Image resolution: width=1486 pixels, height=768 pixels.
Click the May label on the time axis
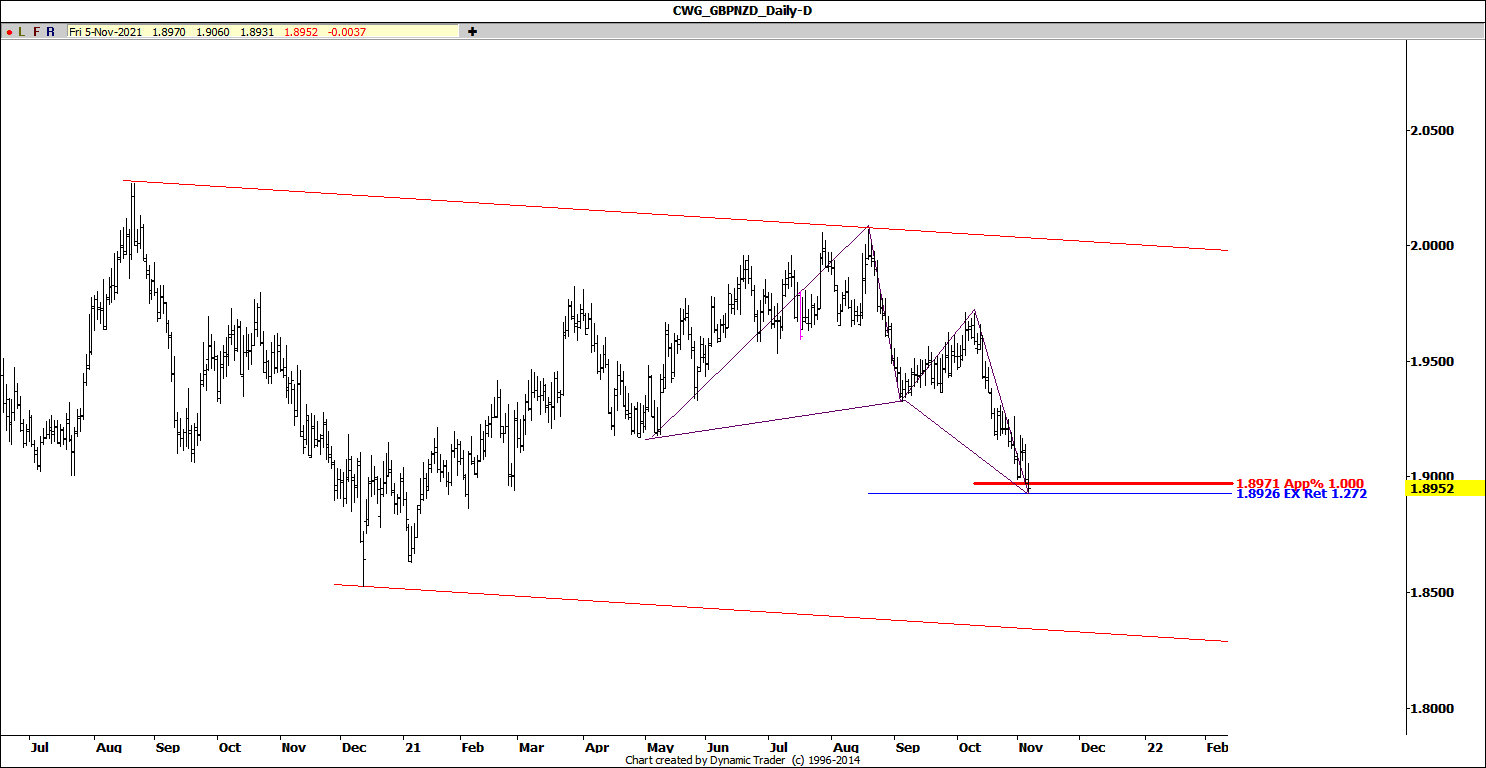pos(660,748)
